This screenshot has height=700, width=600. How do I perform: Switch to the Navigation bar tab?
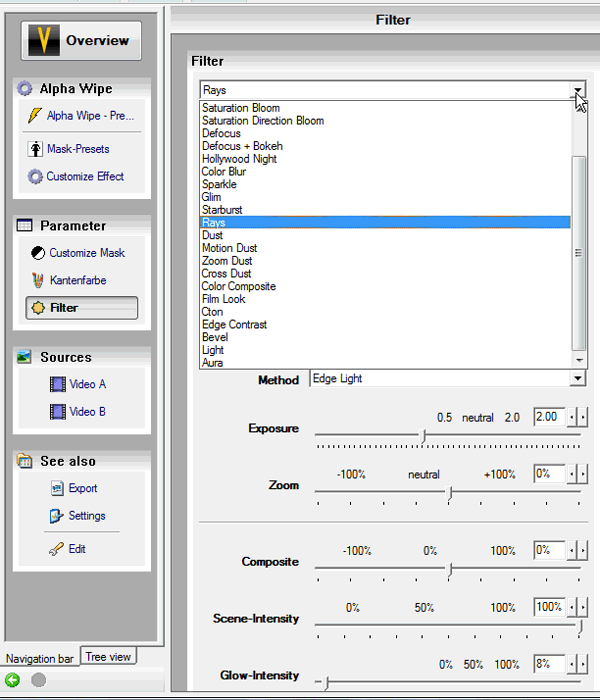pos(40,658)
